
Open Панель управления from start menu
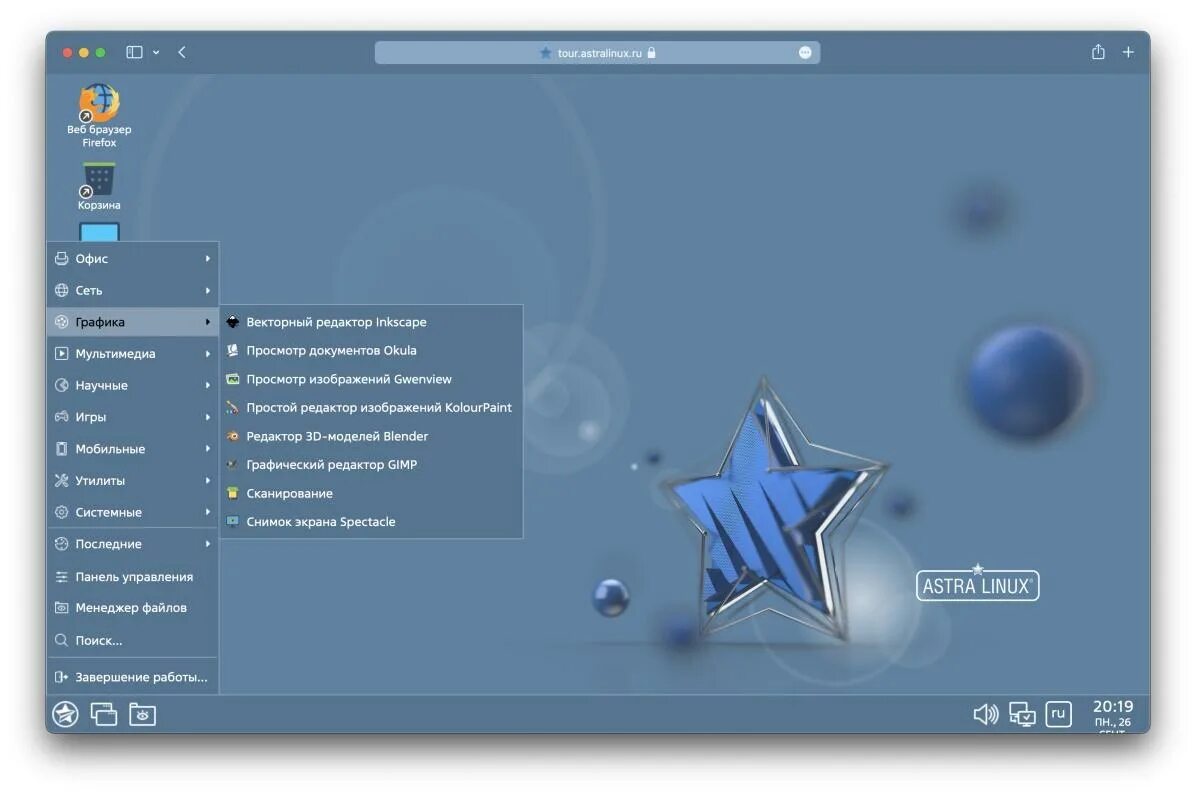133,577
